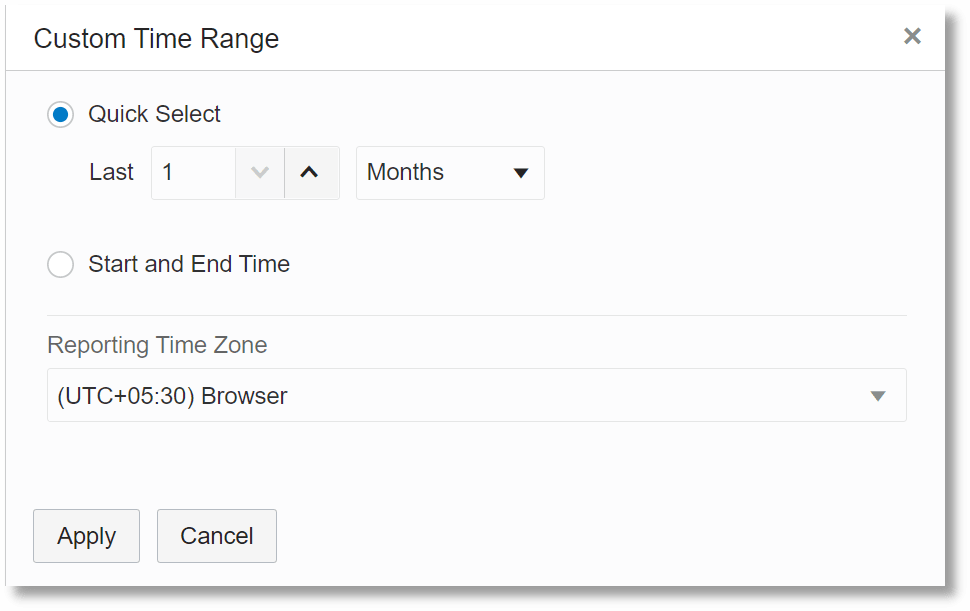Select the Start and End Time option
The width and height of the screenshot is (970, 611).
60,264
